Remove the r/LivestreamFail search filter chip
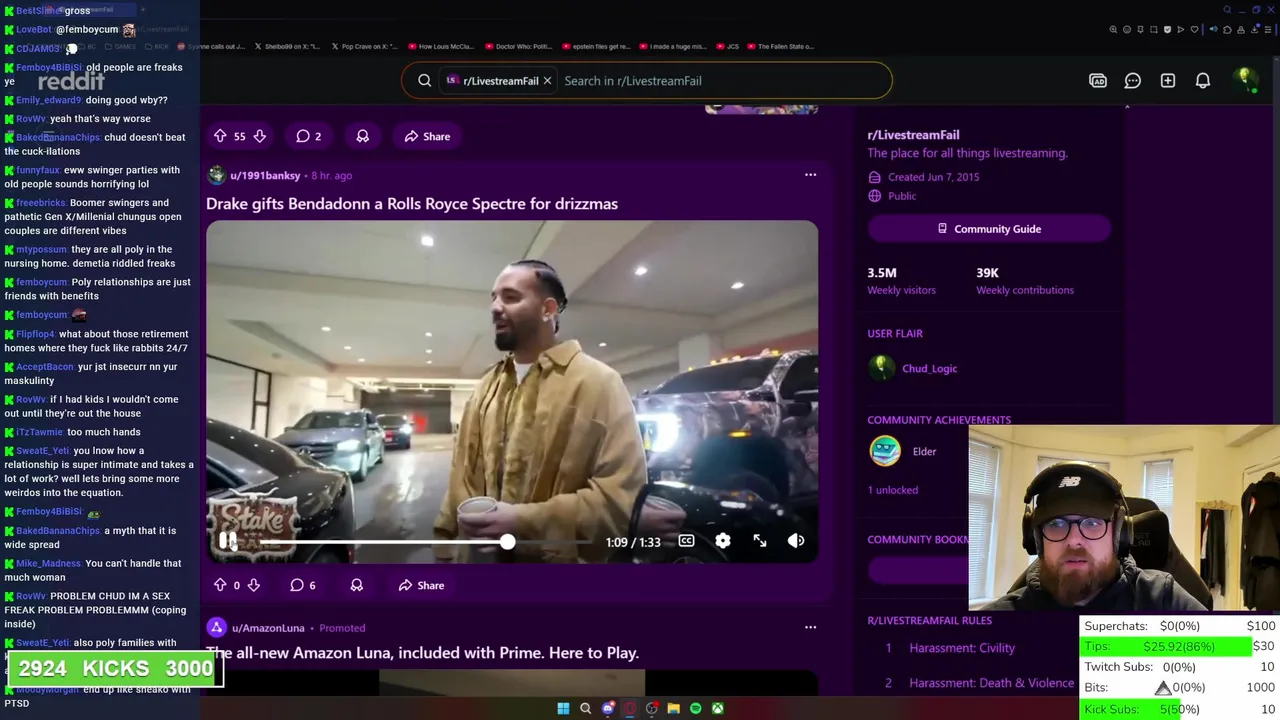The width and height of the screenshot is (1280, 720). [547, 81]
